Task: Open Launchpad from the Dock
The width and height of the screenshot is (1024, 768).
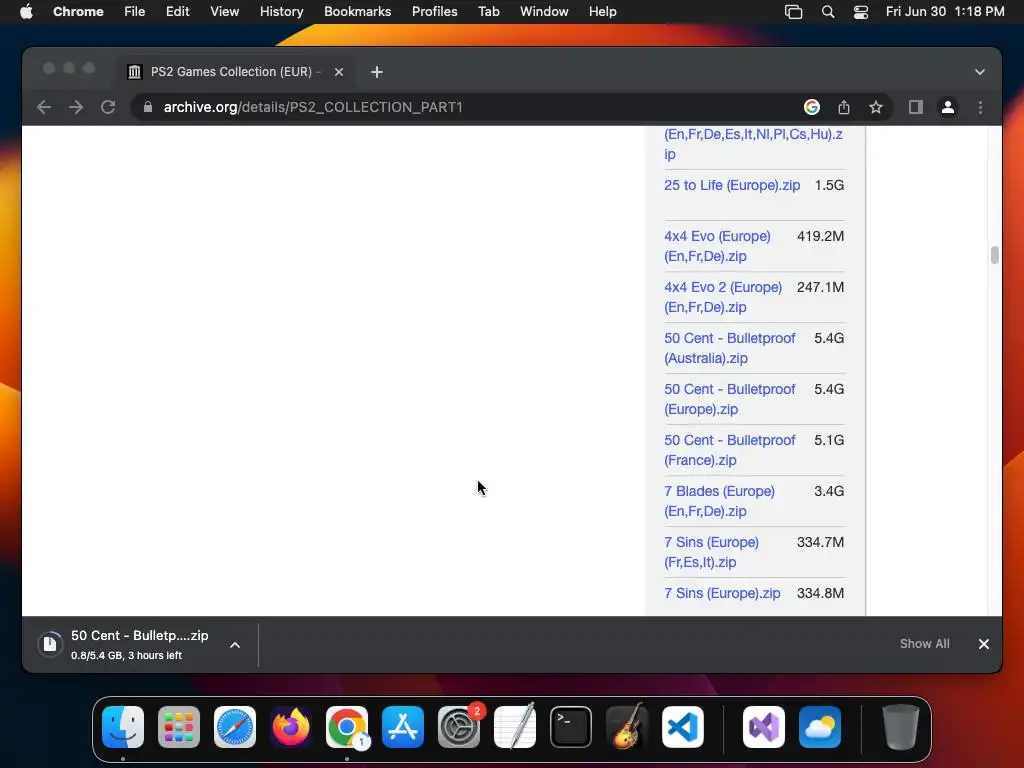Action: [179, 727]
